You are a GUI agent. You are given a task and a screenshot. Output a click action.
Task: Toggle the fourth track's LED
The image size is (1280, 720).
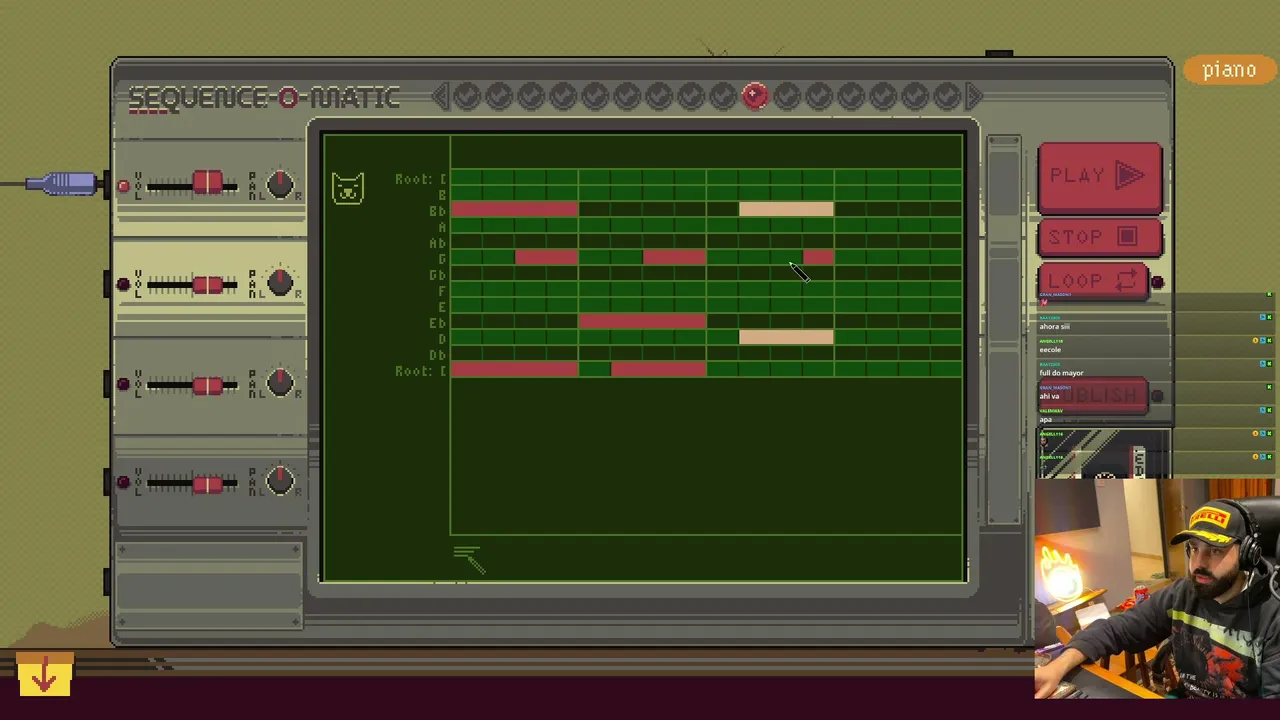pyautogui.click(x=123, y=483)
